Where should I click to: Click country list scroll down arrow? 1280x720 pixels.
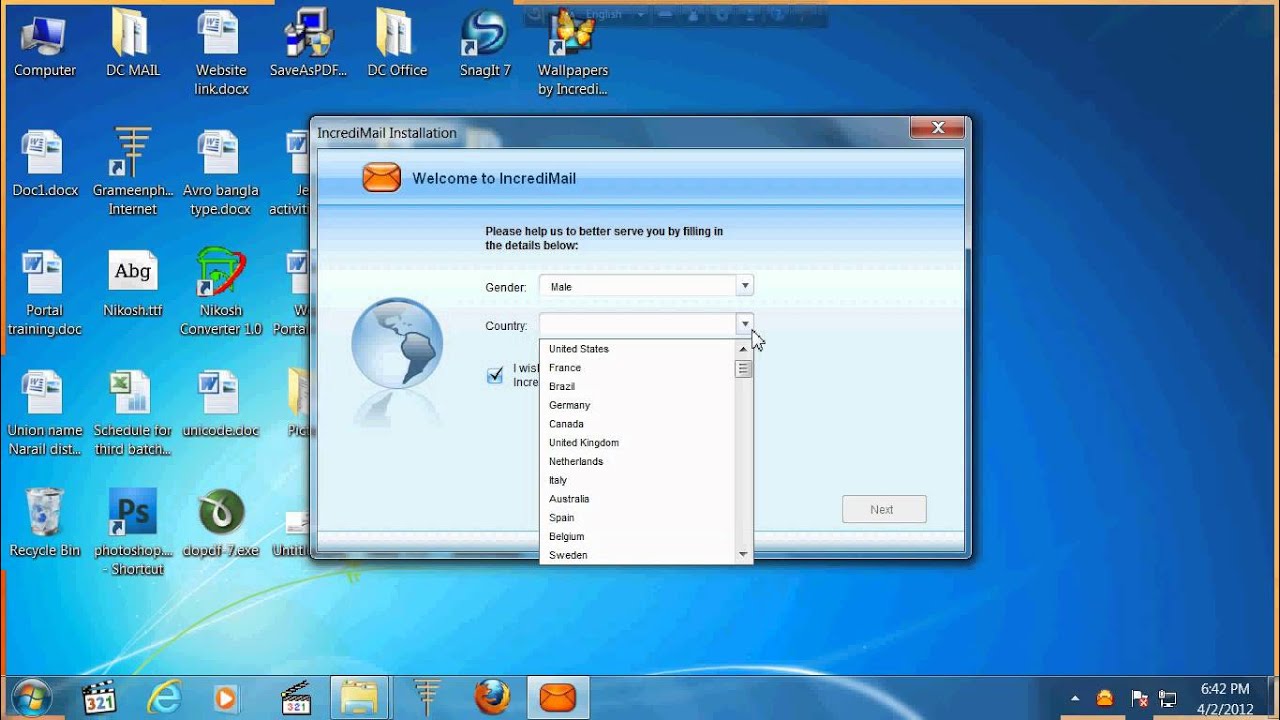pos(743,554)
